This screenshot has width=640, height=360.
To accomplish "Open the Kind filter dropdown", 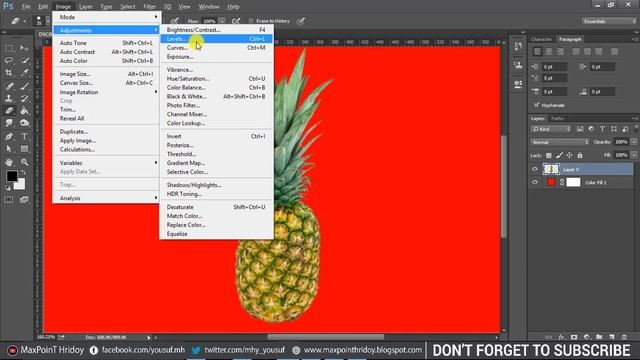I will tap(551, 129).
